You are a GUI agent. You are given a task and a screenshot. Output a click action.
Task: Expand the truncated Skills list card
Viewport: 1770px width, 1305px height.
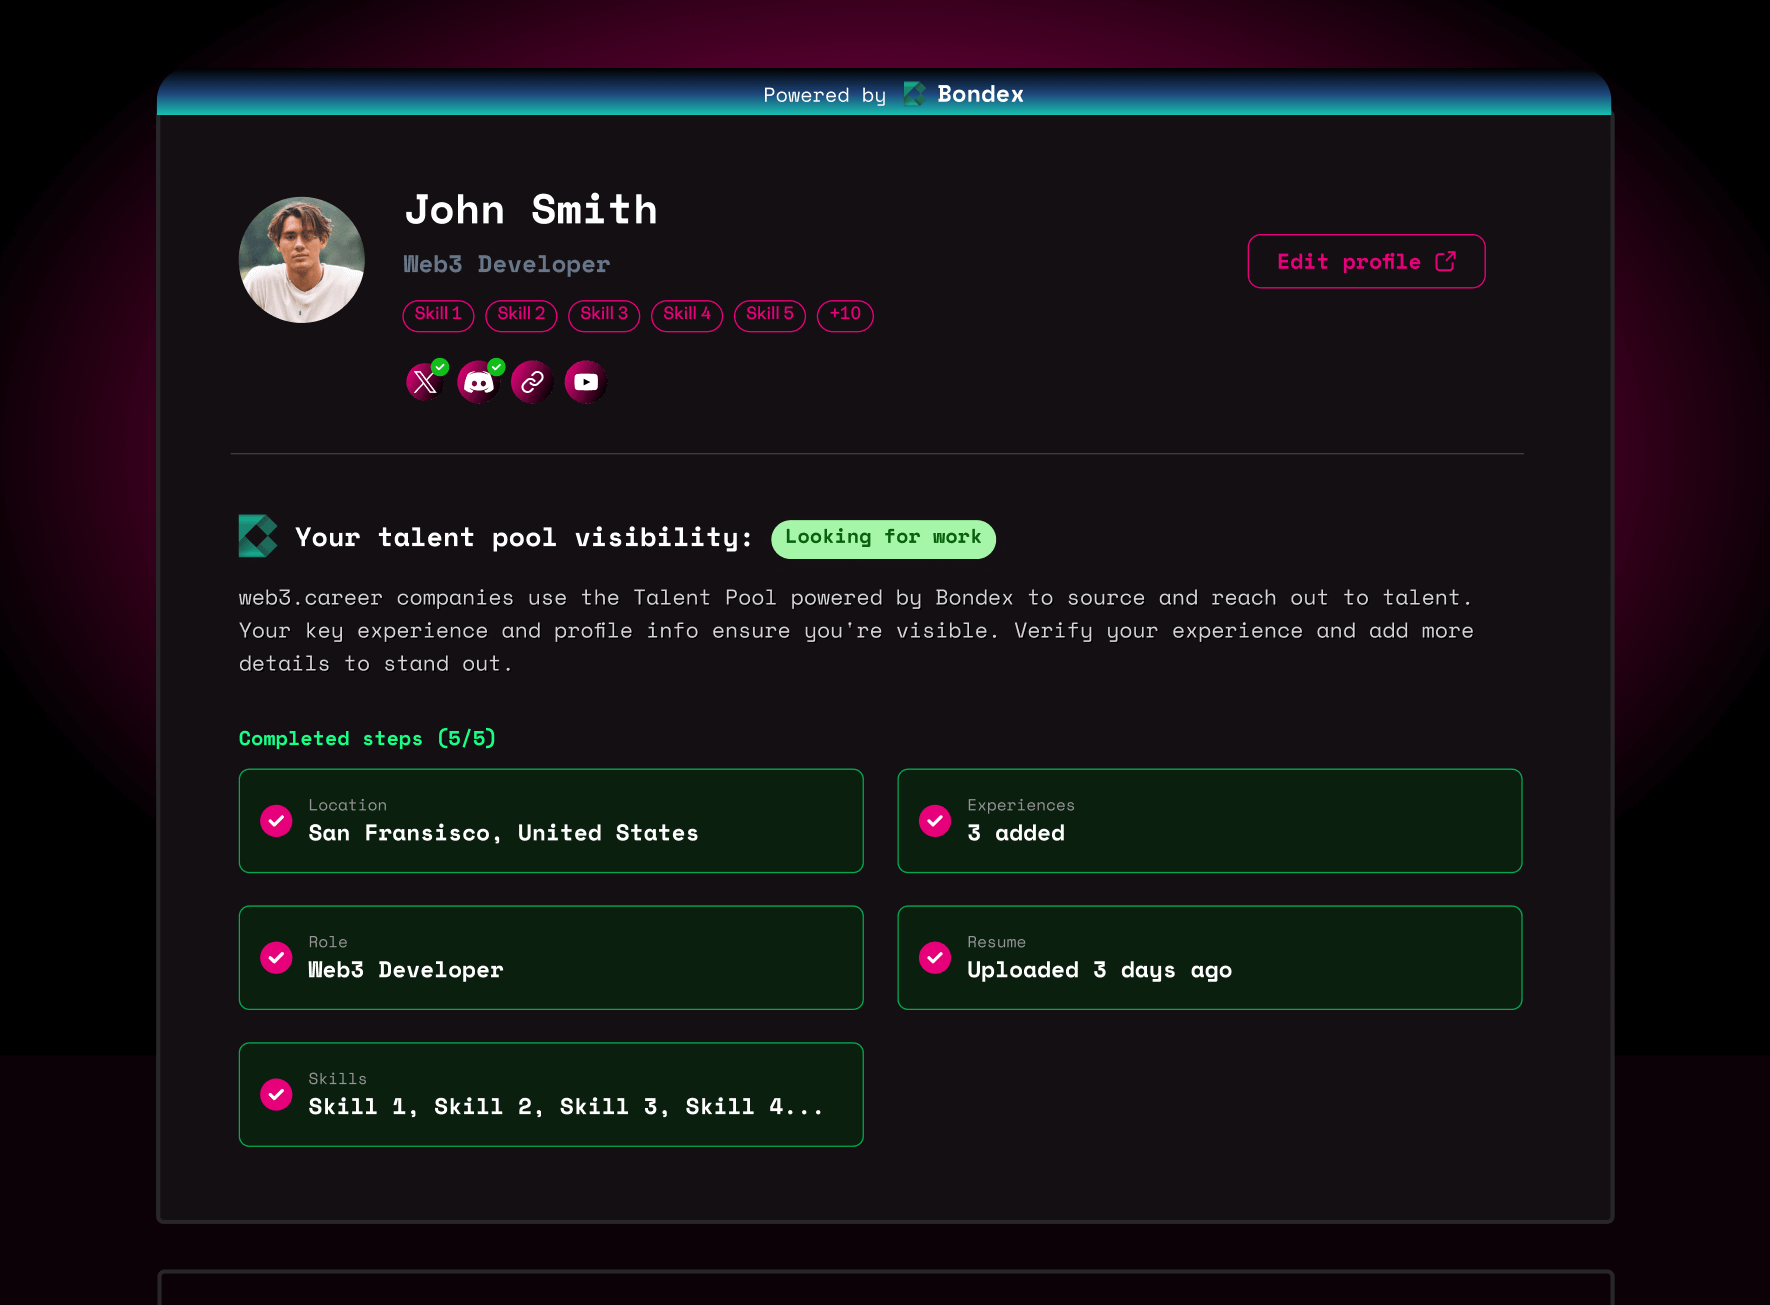tap(550, 1094)
